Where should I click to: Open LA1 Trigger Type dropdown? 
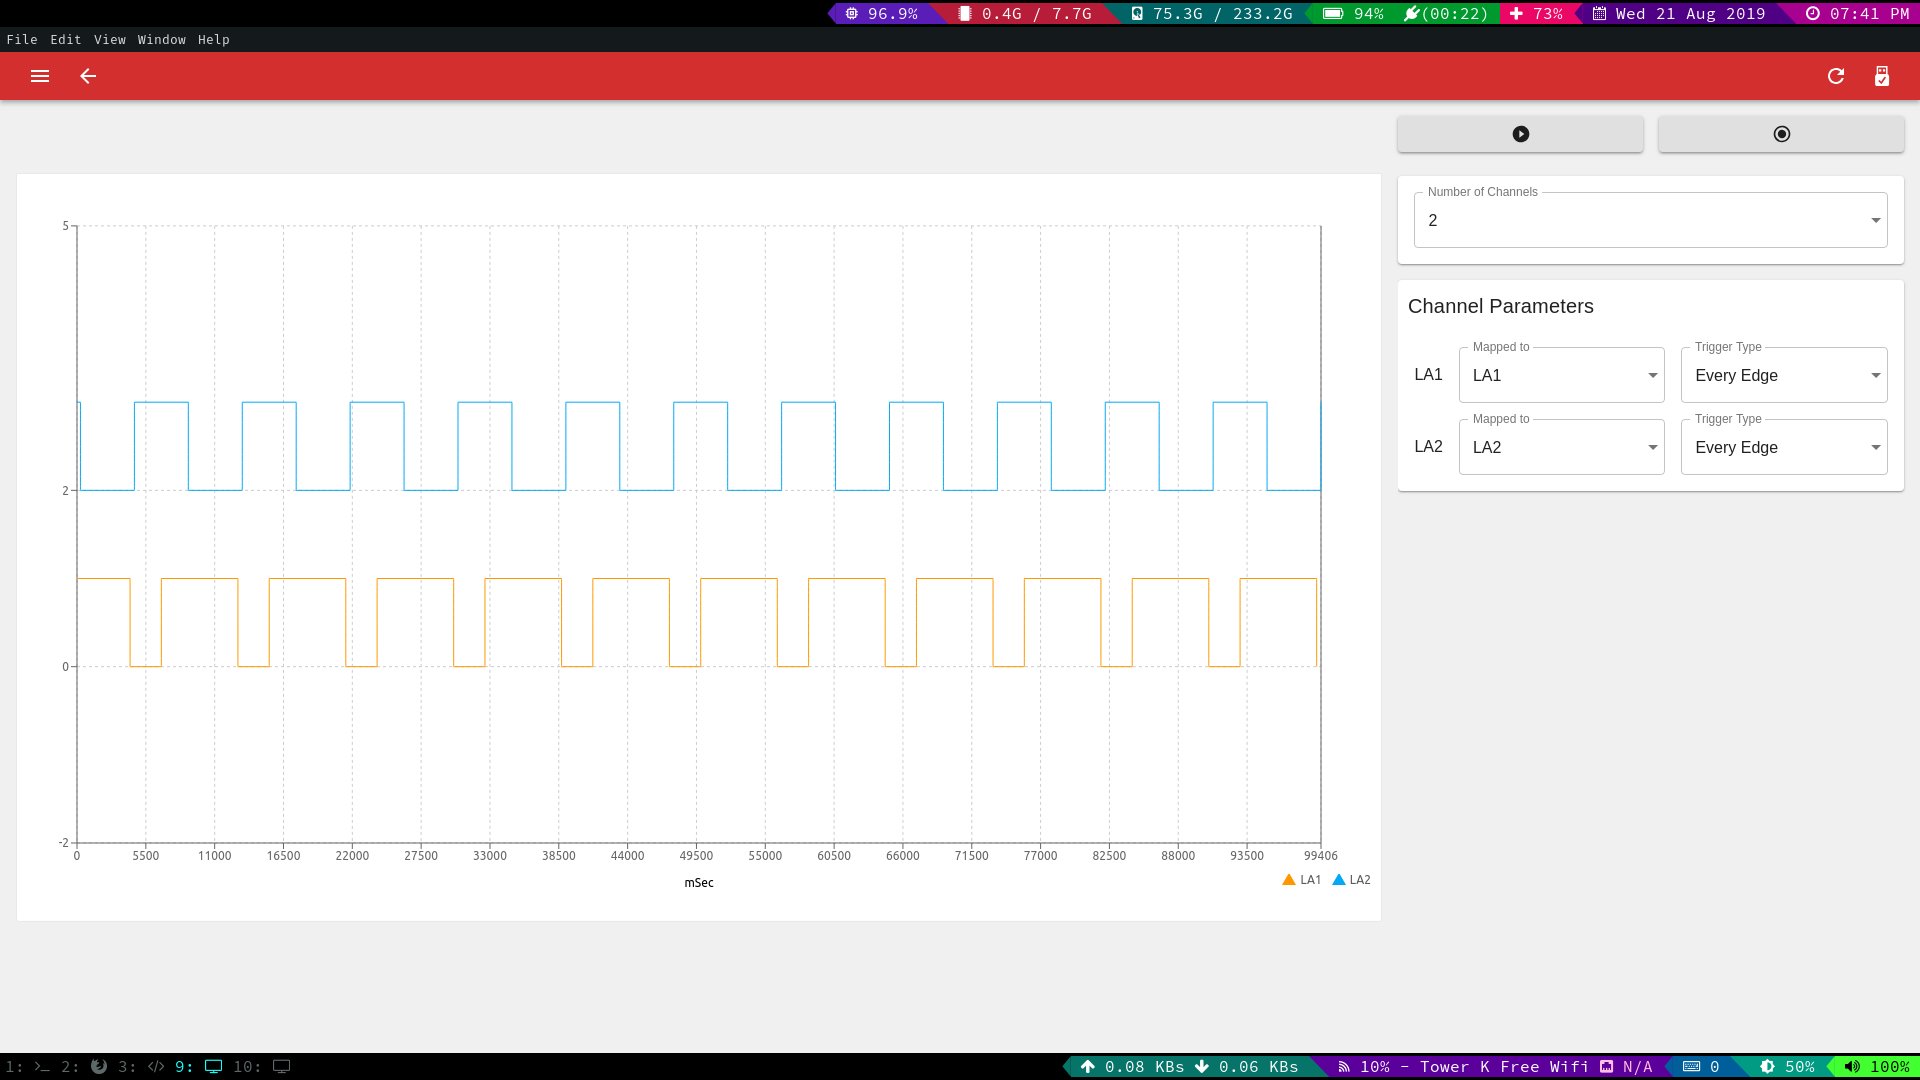(1784, 376)
